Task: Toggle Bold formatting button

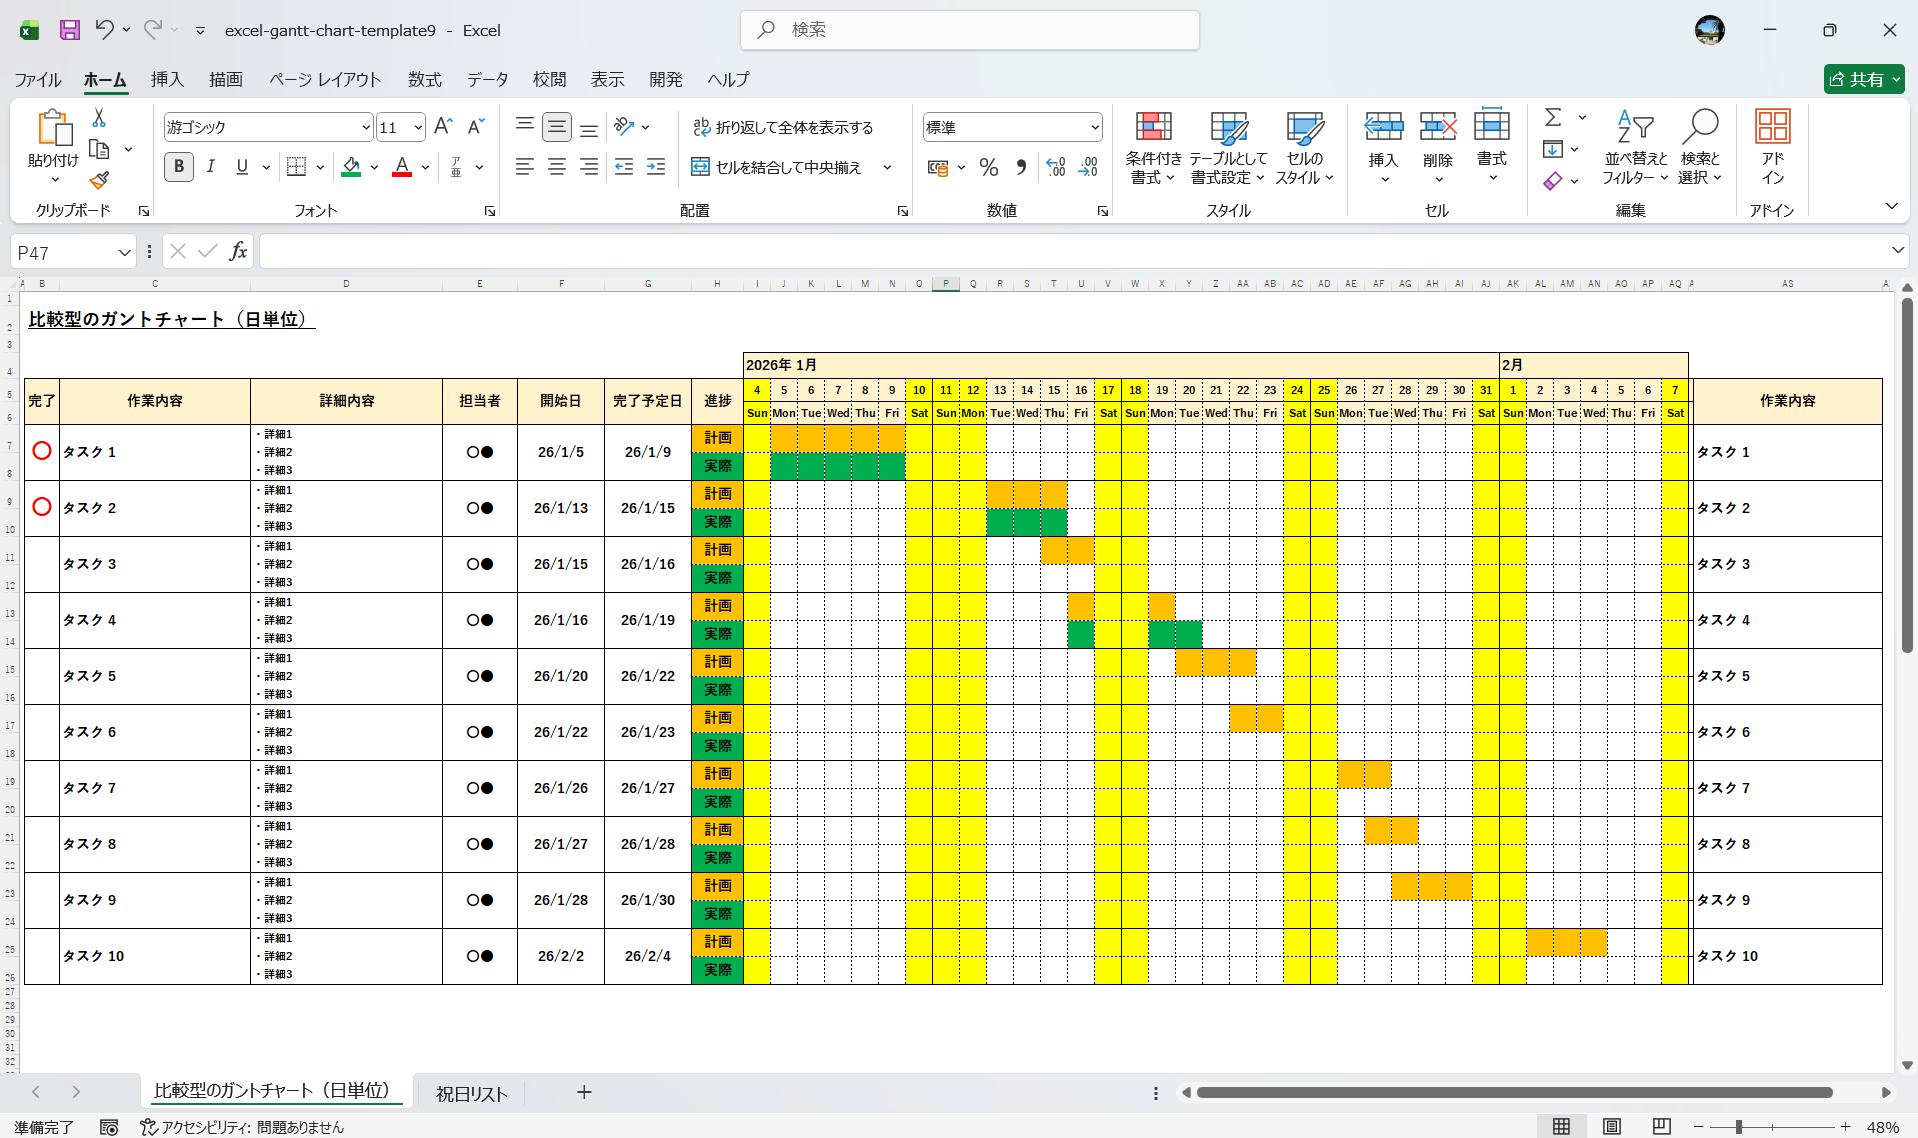Action: click(x=179, y=167)
